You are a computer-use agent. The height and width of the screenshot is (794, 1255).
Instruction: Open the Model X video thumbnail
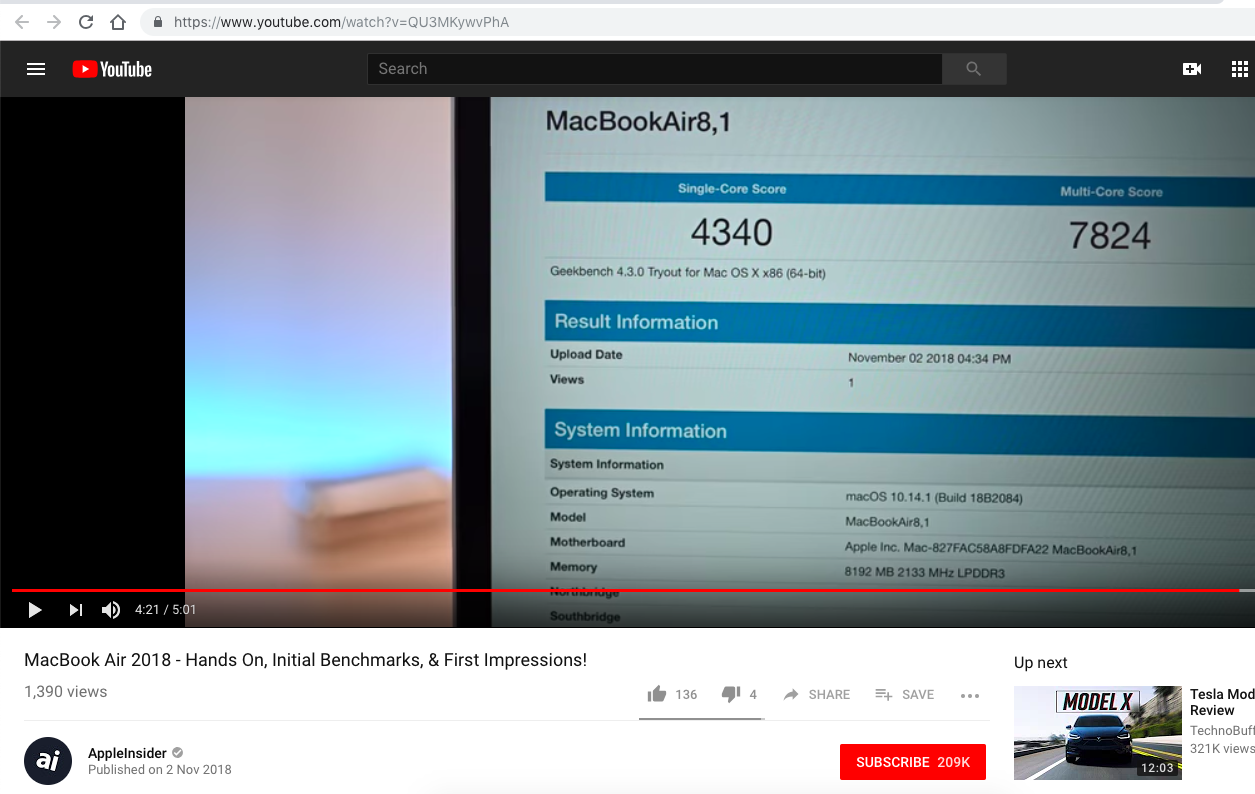1098,733
